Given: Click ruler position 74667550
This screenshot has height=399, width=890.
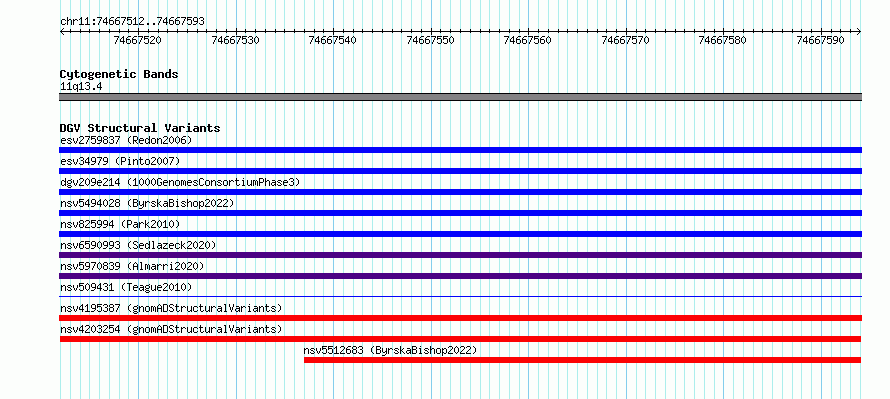Looking at the screenshot, I should click(x=431, y=40).
